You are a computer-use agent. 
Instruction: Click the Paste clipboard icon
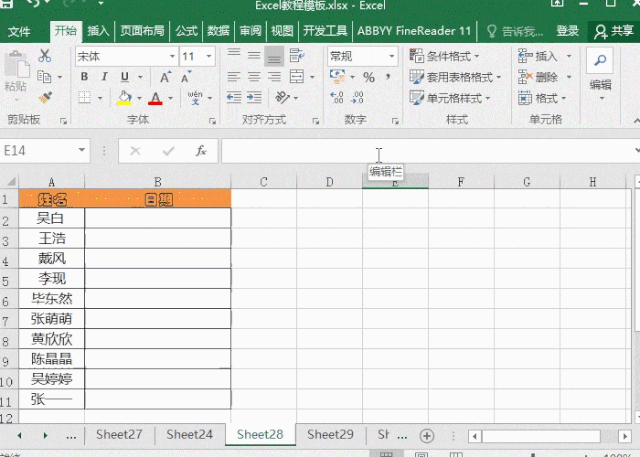pos(16,66)
